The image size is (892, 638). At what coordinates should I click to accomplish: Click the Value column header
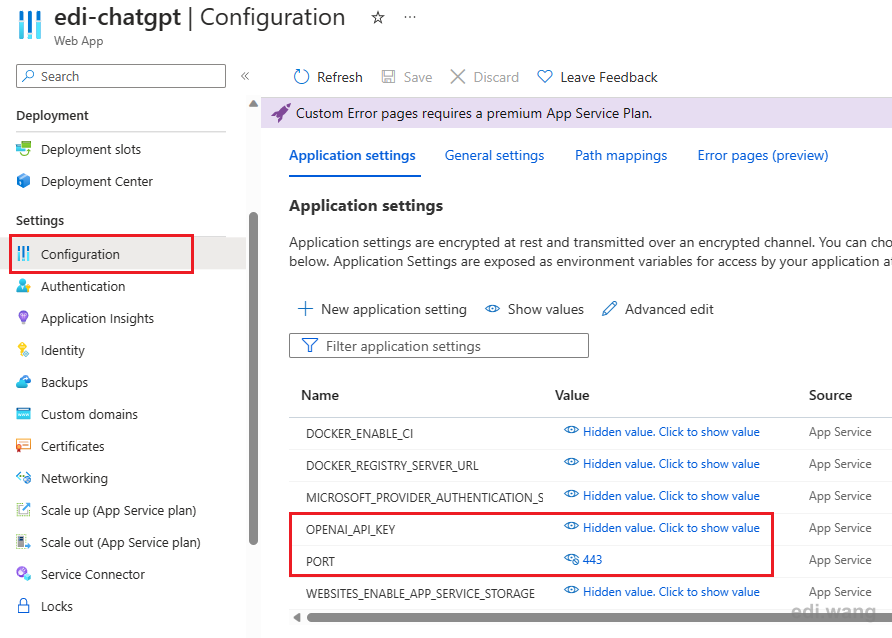tap(572, 395)
